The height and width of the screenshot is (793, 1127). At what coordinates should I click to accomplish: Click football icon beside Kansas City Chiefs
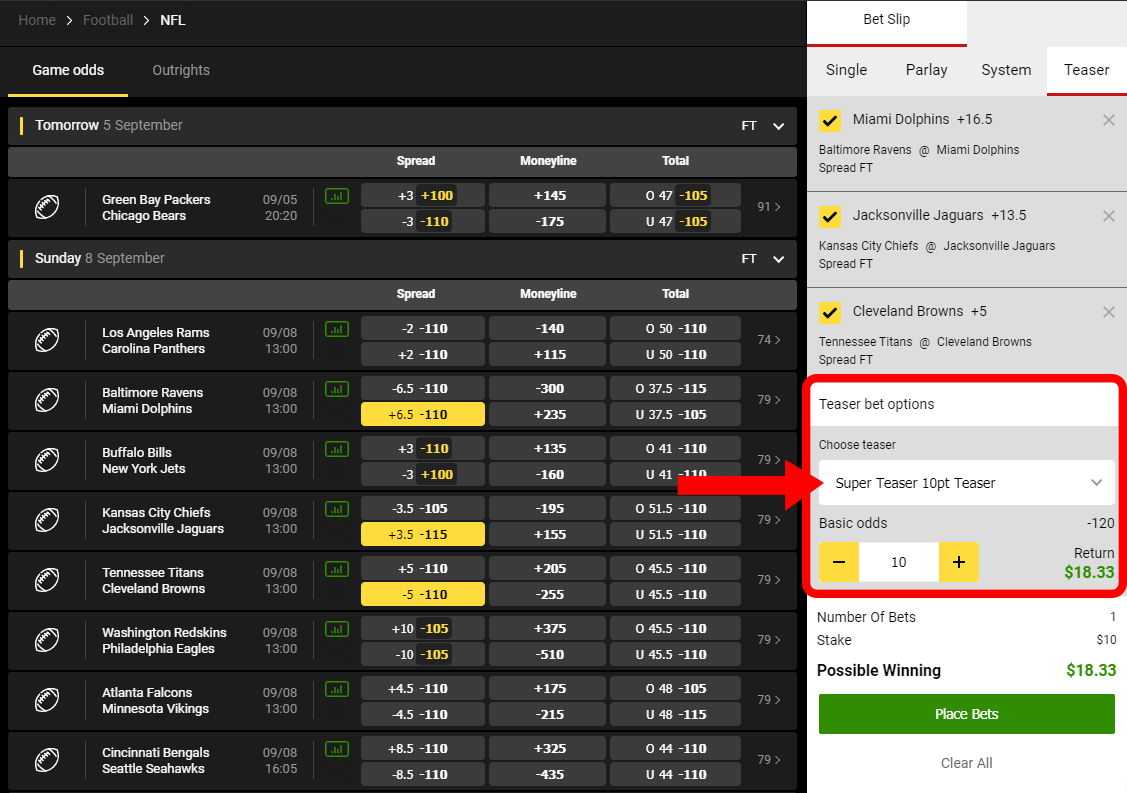tap(47, 520)
